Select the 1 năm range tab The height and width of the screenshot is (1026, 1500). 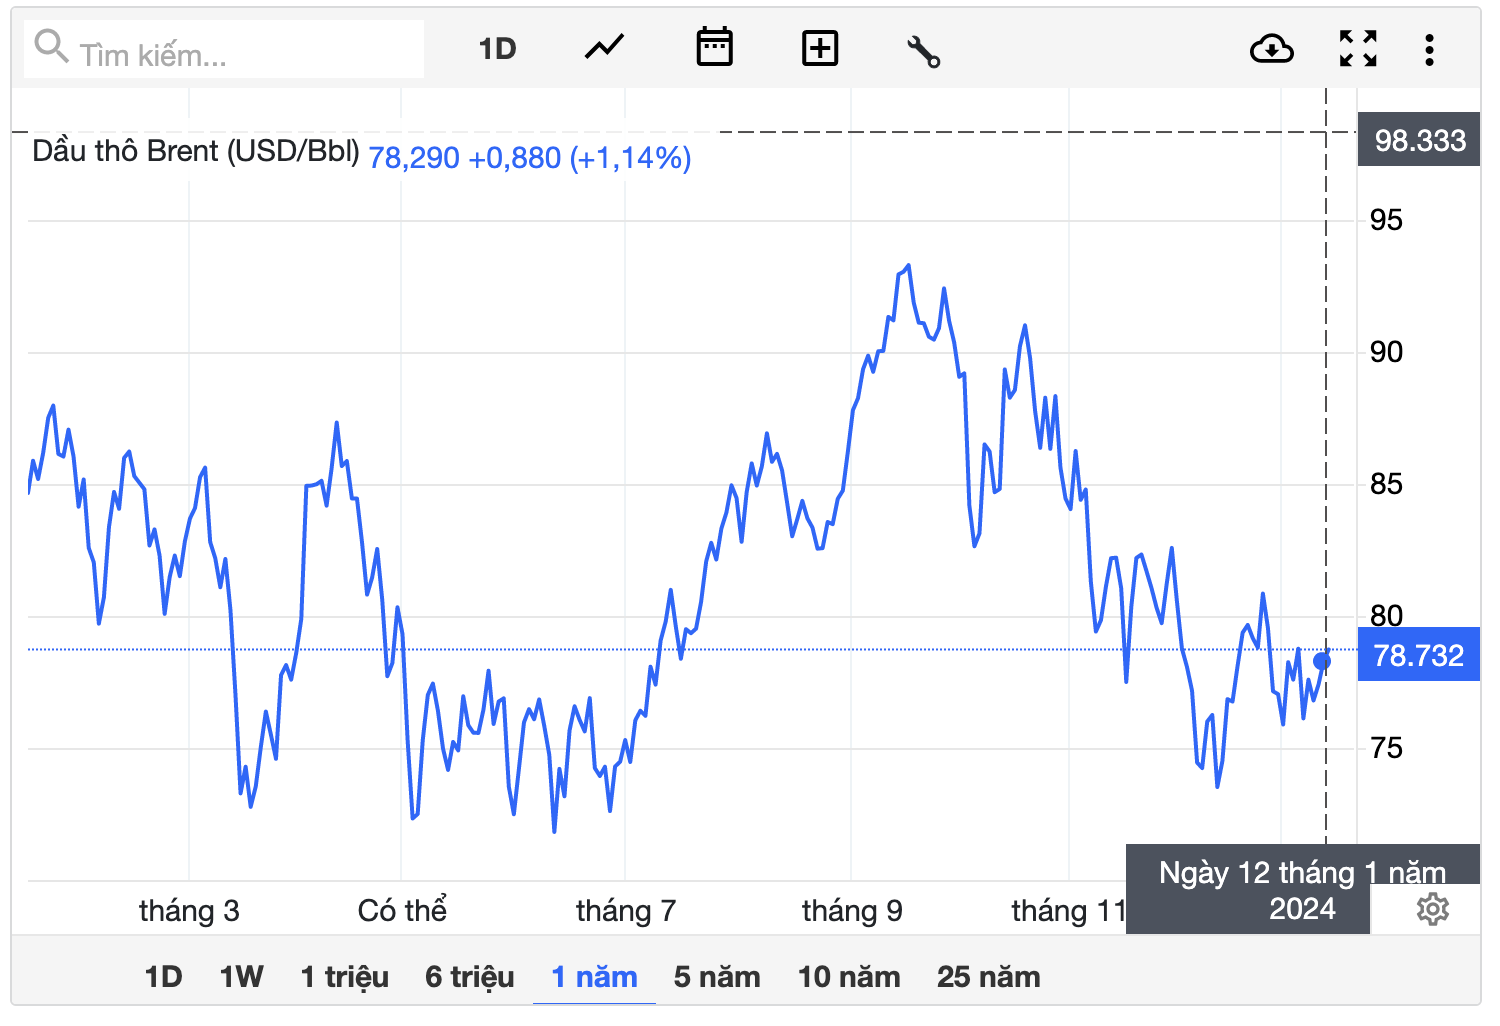(x=594, y=977)
